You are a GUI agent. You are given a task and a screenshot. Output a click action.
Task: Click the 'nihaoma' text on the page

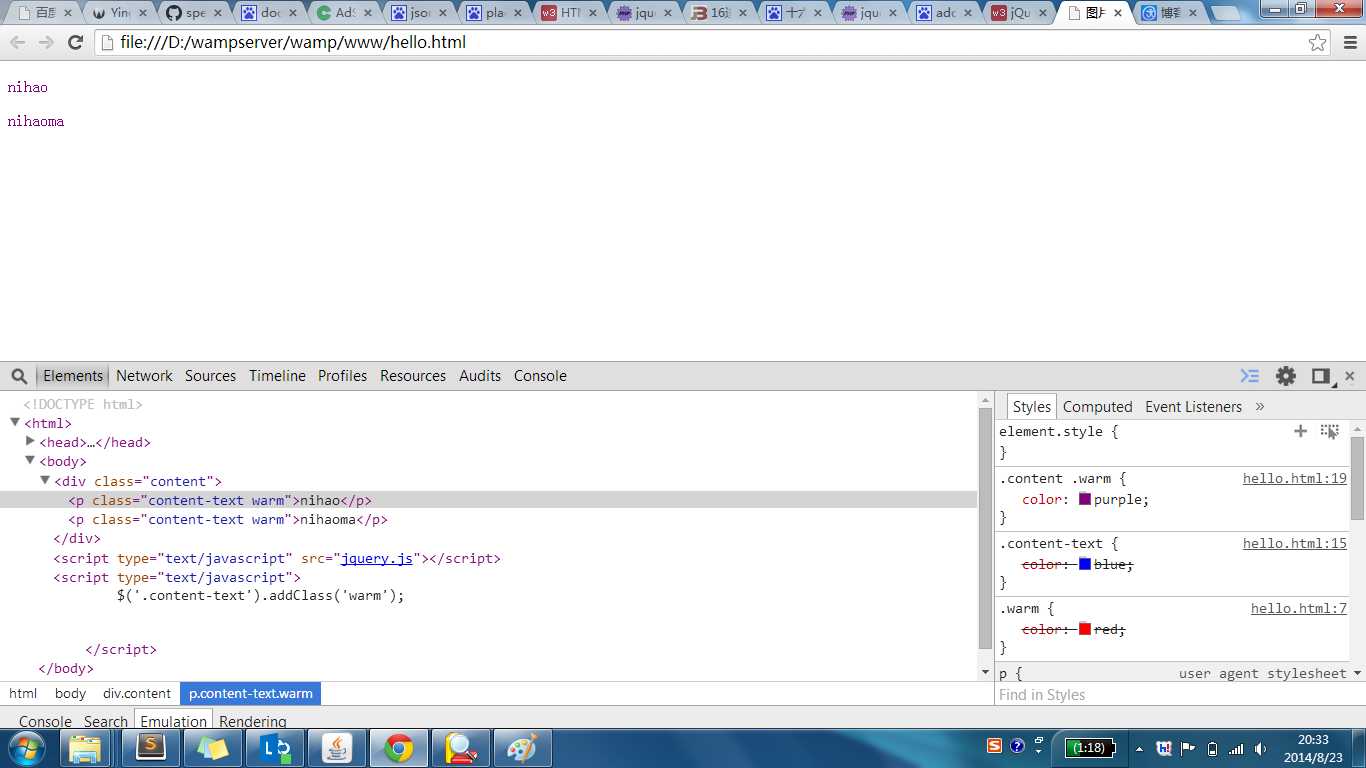(x=36, y=121)
